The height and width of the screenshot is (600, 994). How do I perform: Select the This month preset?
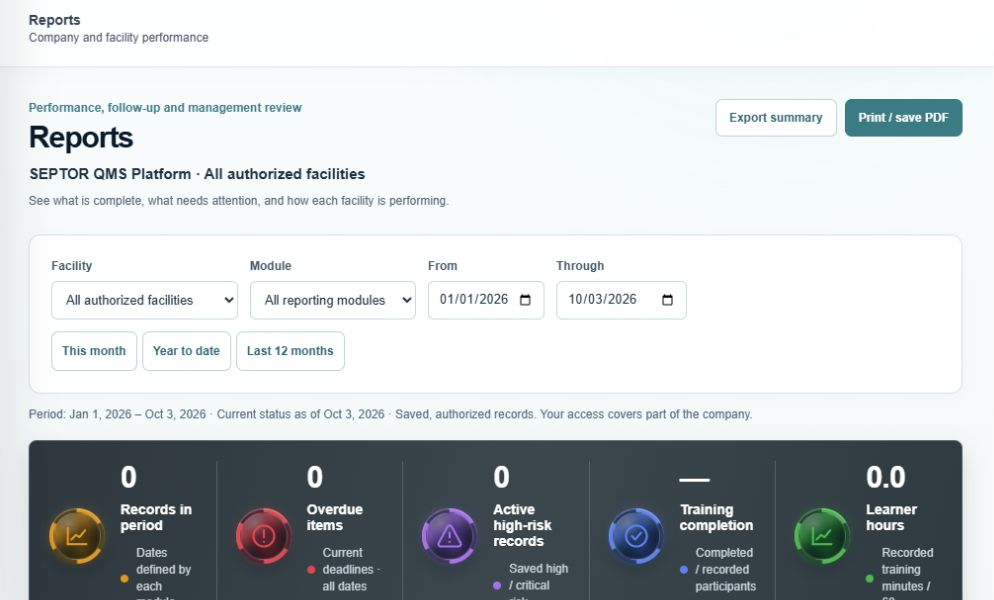(x=94, y=351)
